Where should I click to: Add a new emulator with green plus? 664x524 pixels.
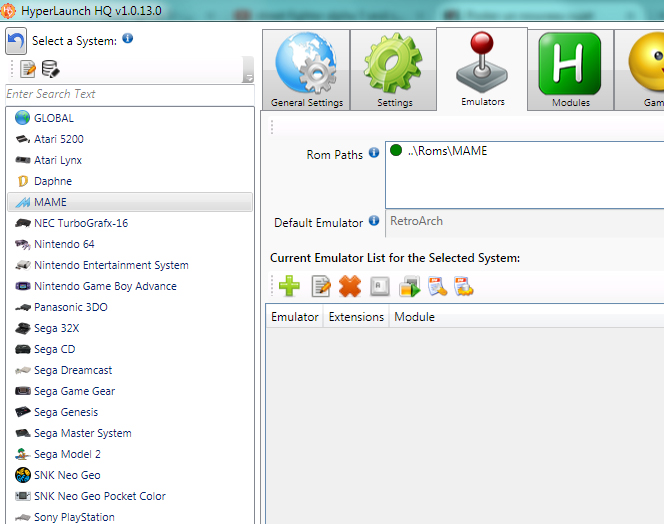point(289,286)
